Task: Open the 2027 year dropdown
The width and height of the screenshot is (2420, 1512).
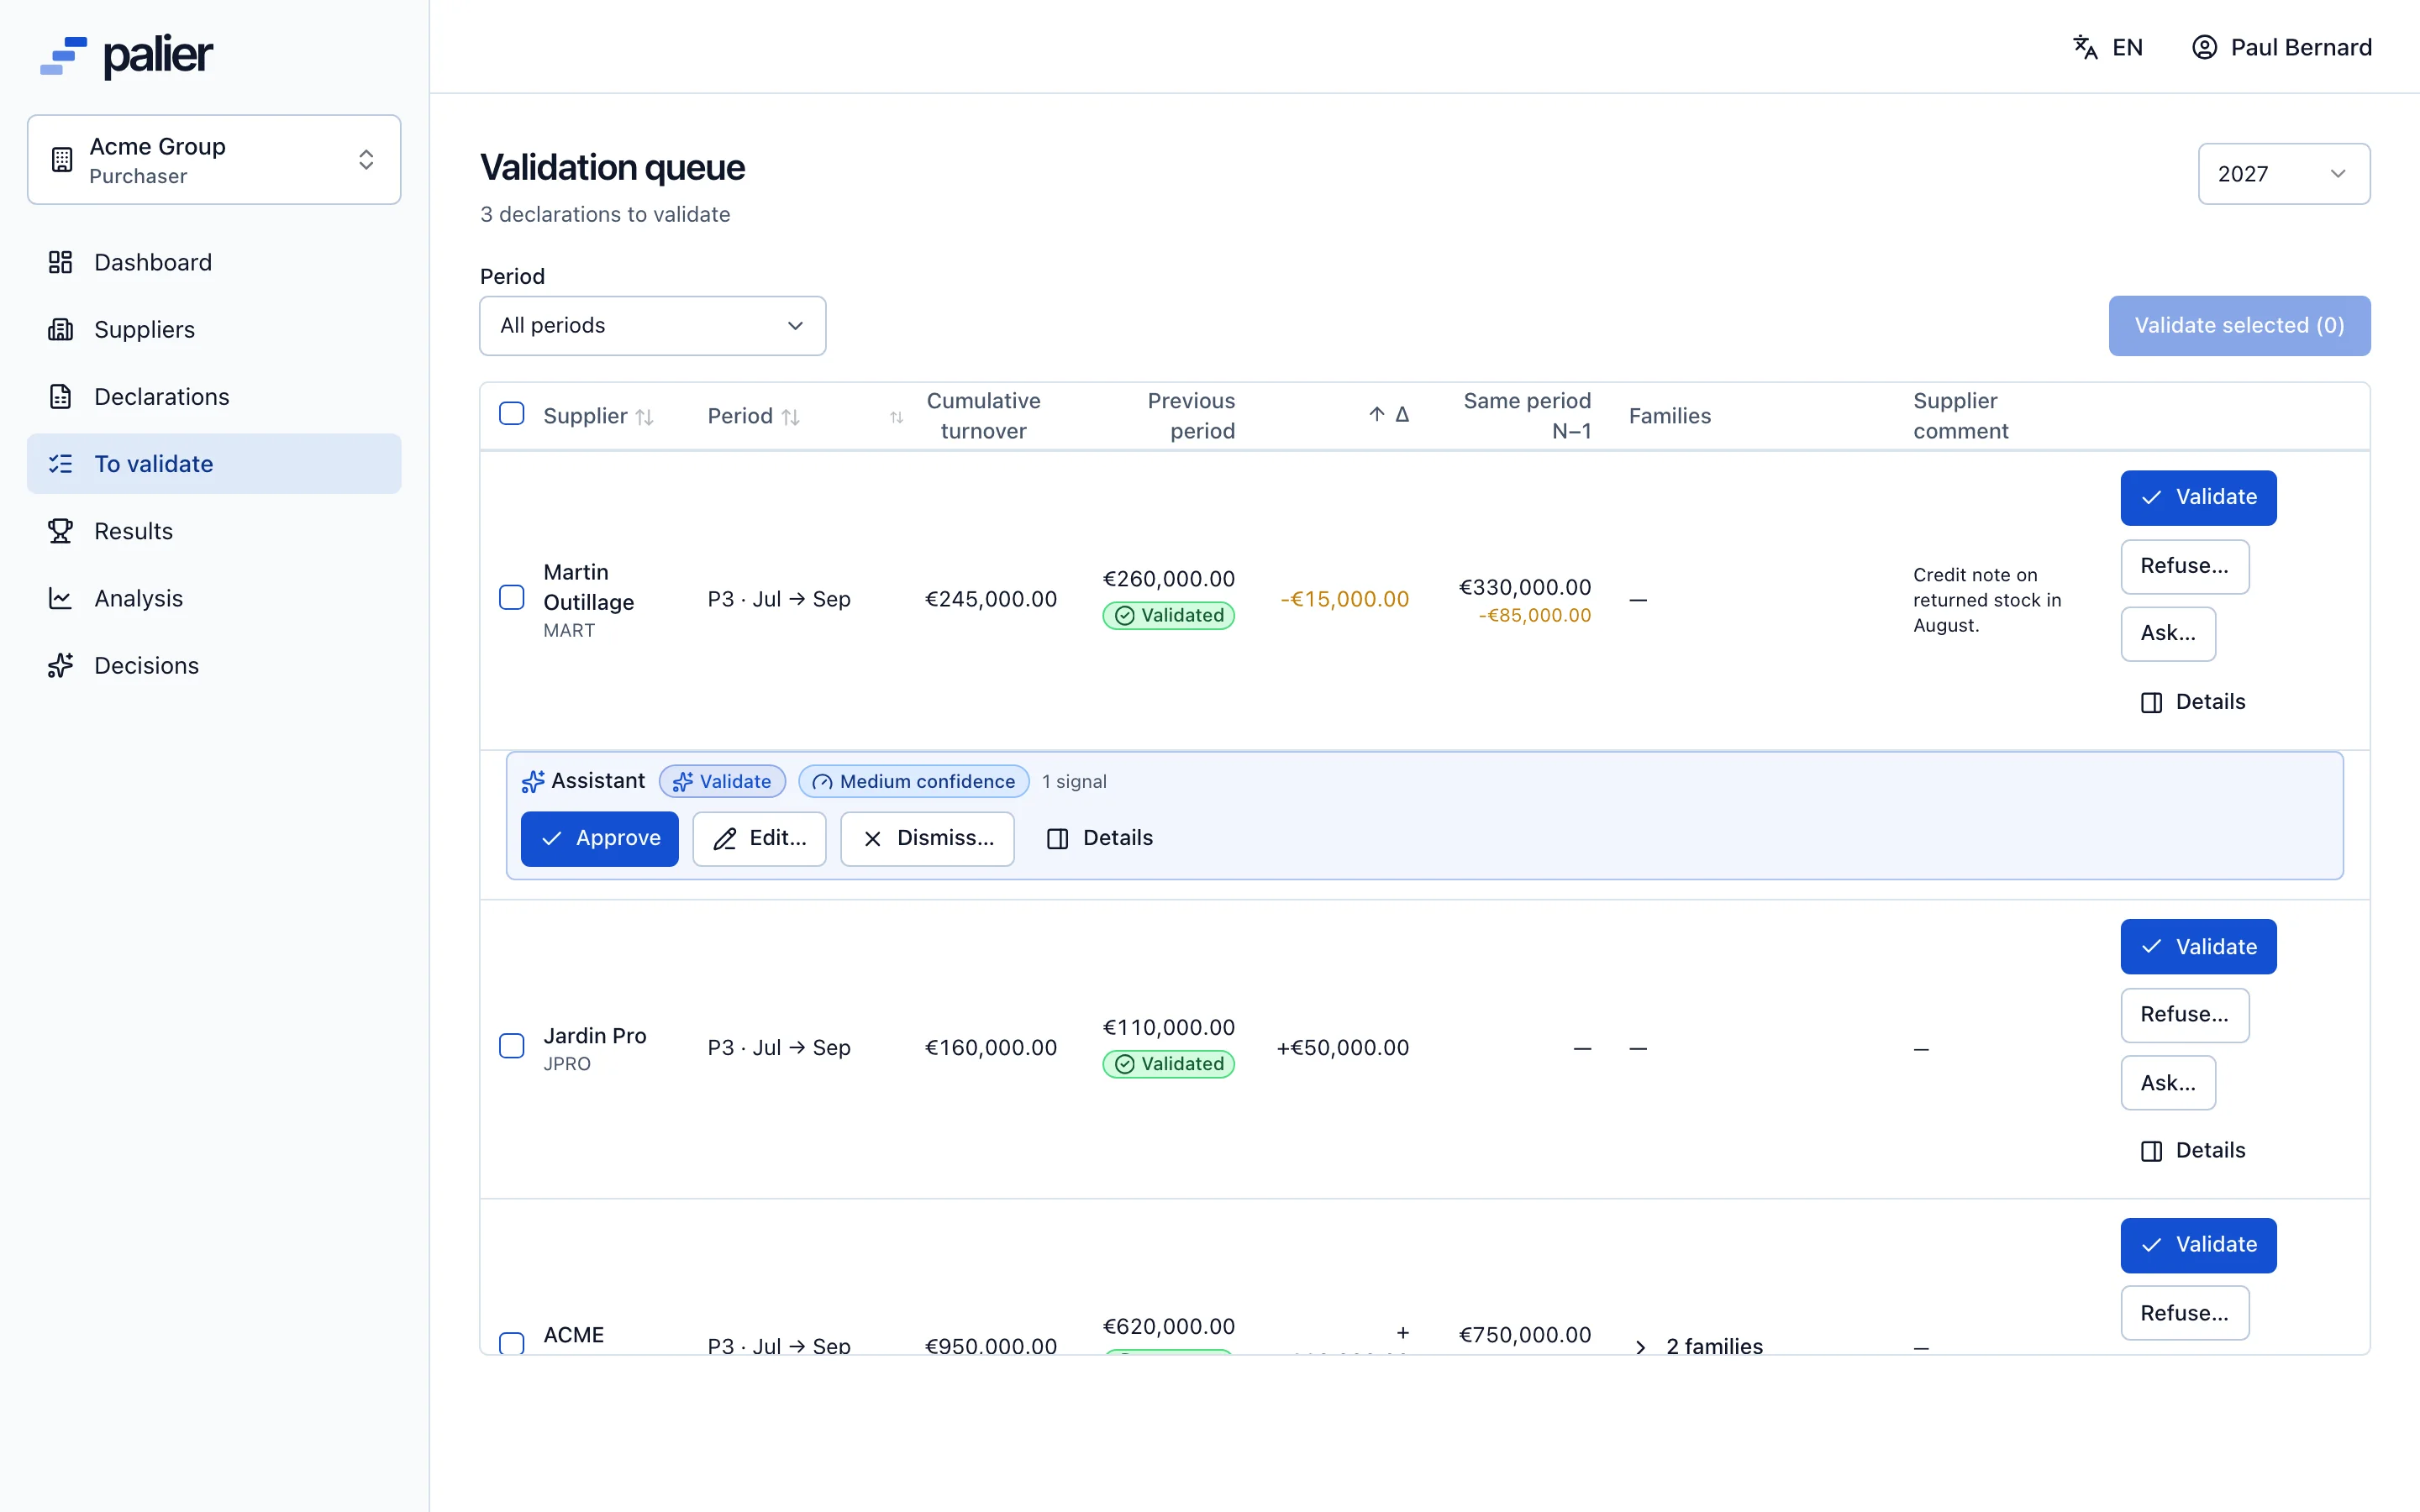Action: tap(2284, 174)
